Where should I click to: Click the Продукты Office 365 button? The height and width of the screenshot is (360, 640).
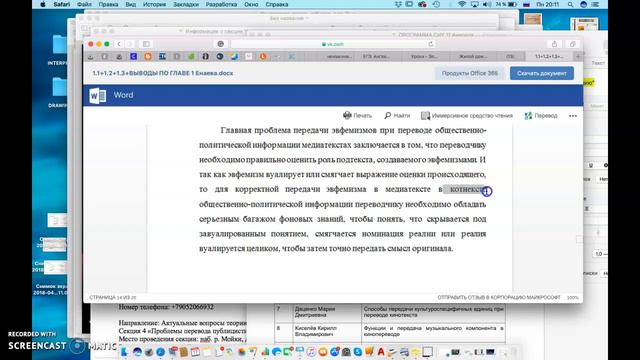[x=469, y=73]
